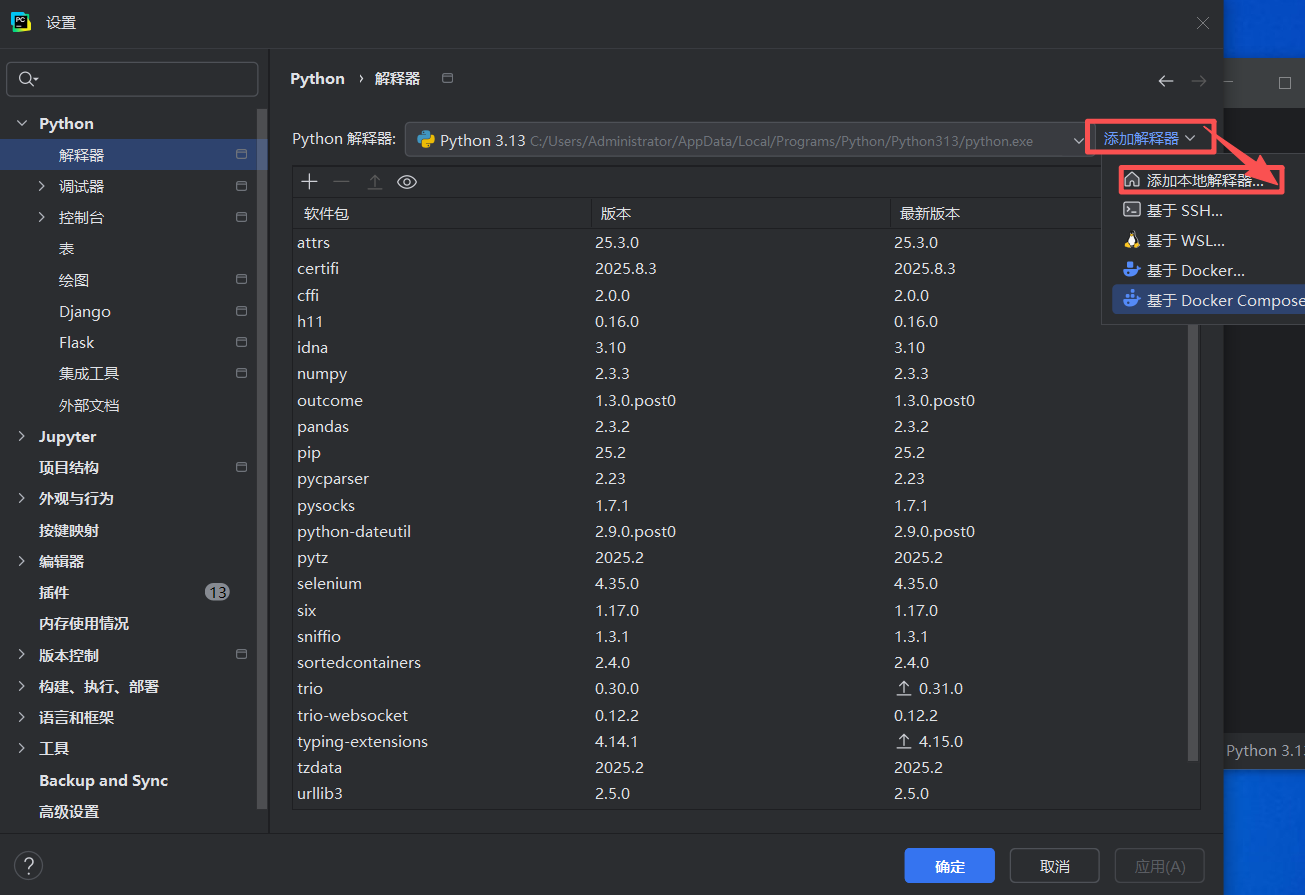
Task: Open the Python 解释器 dropdown
Action: point(747,140)
